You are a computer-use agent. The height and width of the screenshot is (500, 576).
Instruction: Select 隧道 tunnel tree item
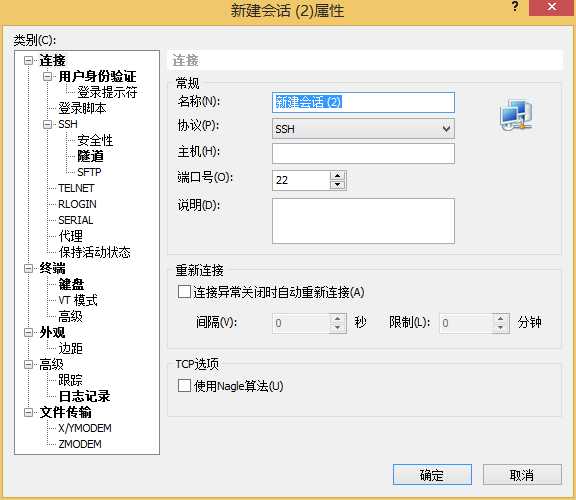coord(90,156)
